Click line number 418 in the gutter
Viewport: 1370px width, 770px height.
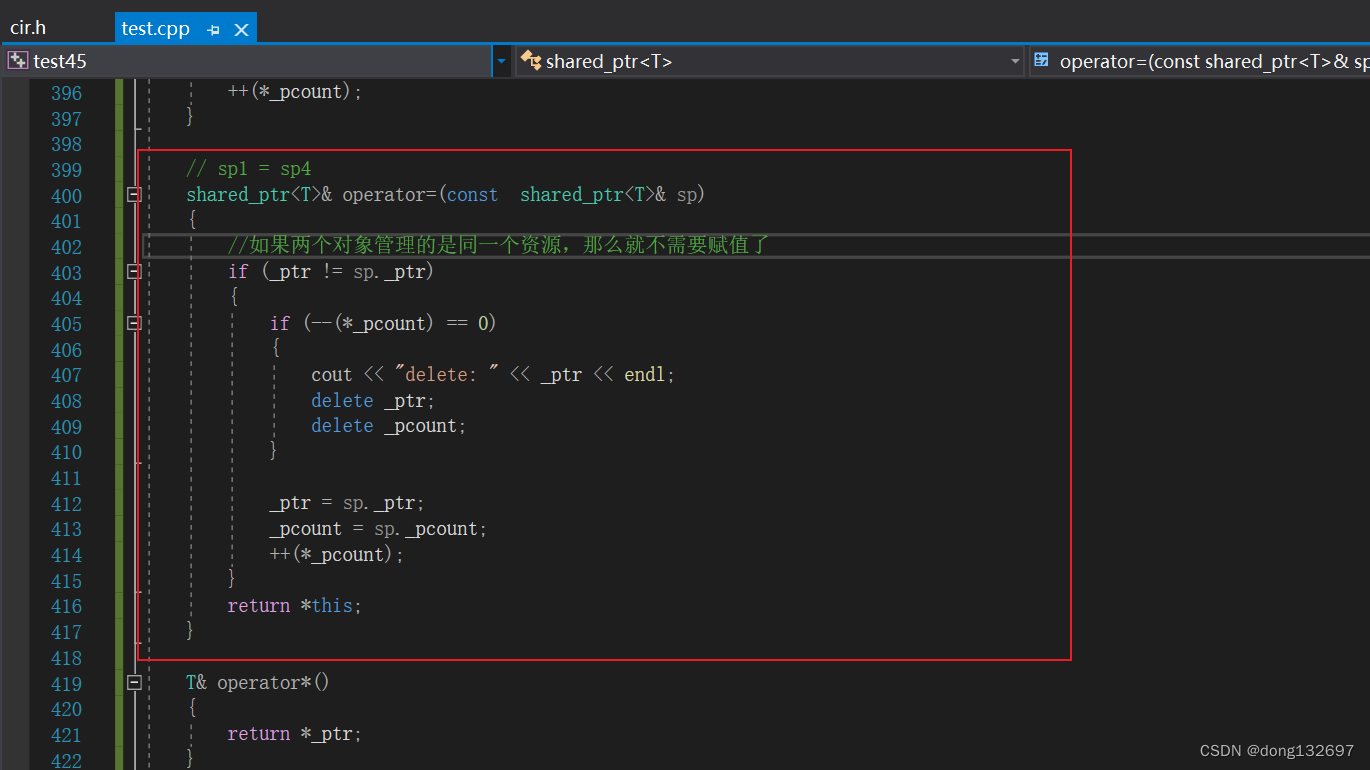click(x=66, y=658)
